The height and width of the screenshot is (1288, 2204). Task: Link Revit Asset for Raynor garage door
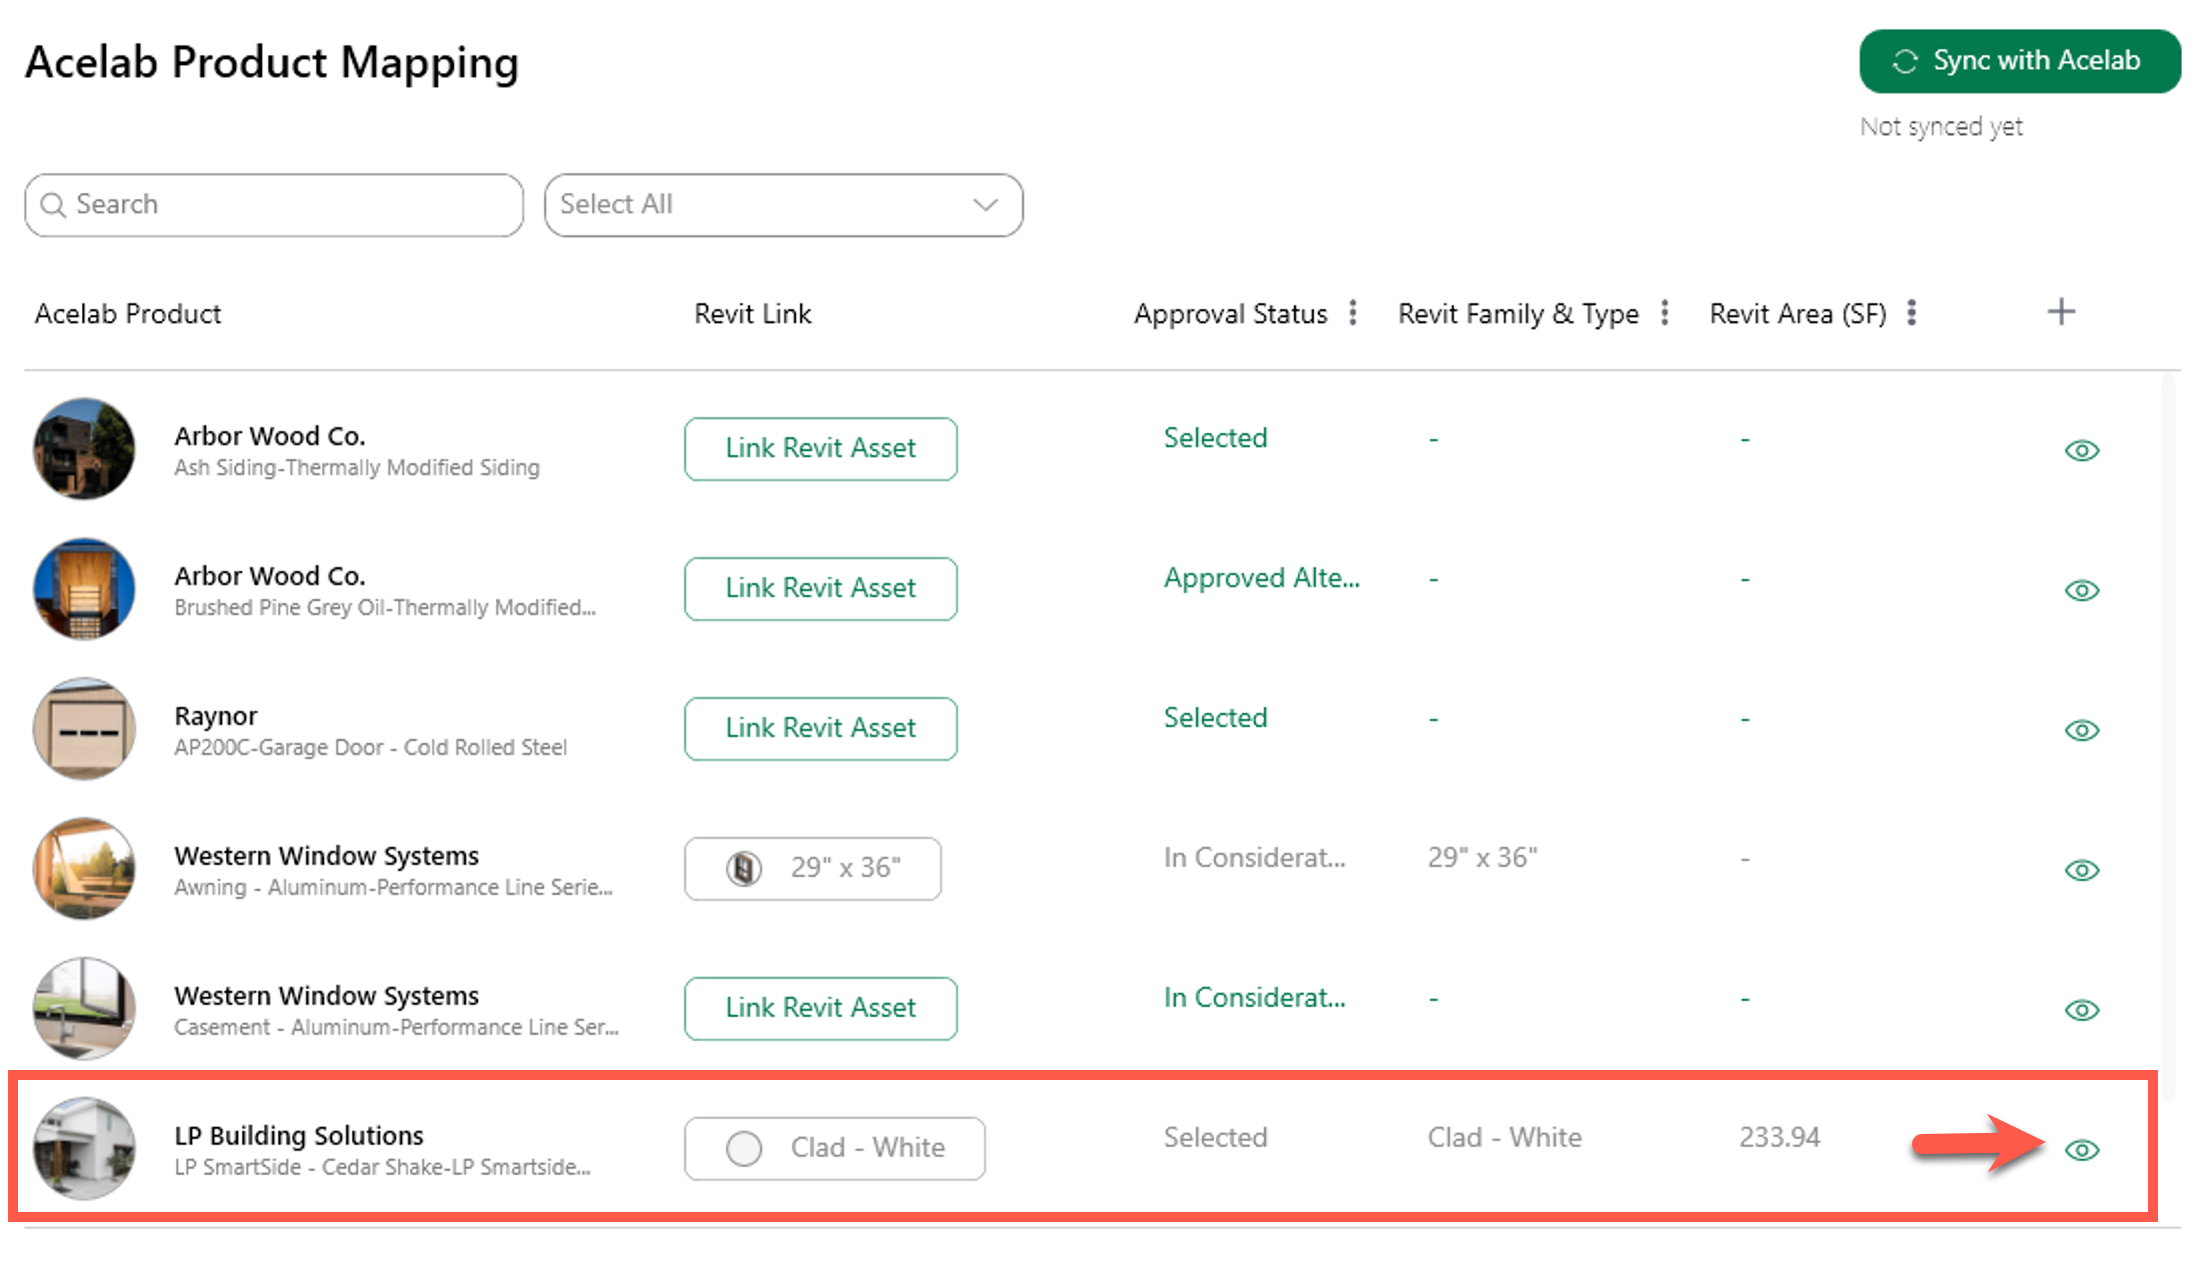click(820, 728)
